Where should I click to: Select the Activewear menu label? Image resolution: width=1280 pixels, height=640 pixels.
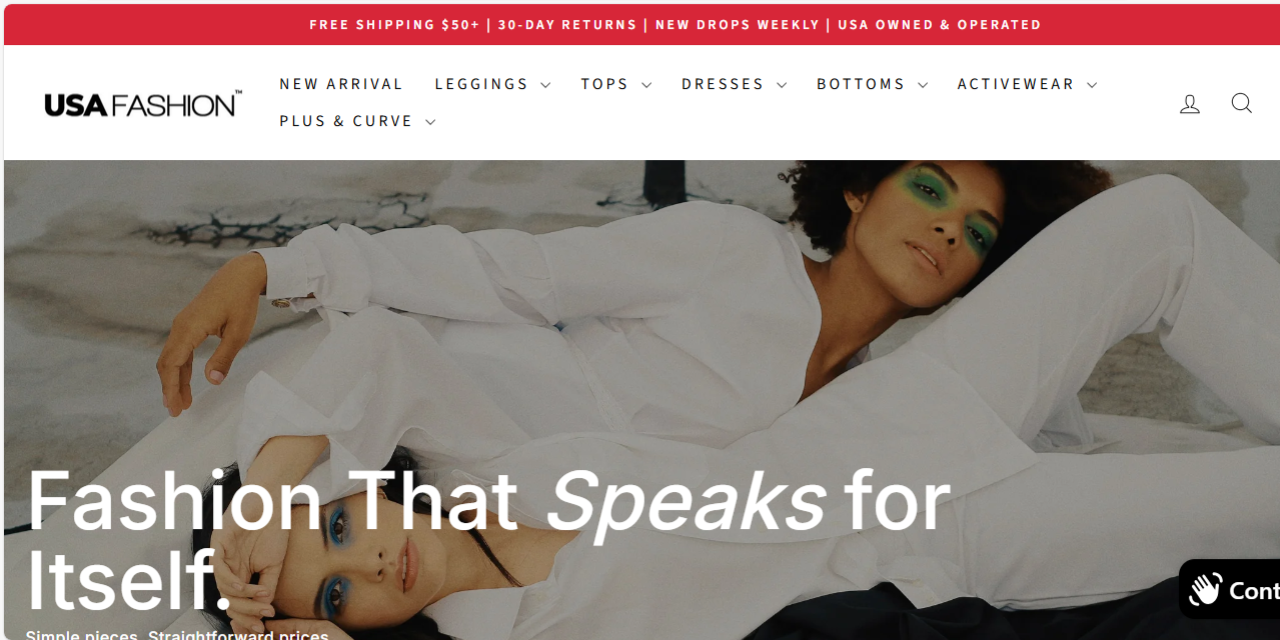click(1015, 84)
